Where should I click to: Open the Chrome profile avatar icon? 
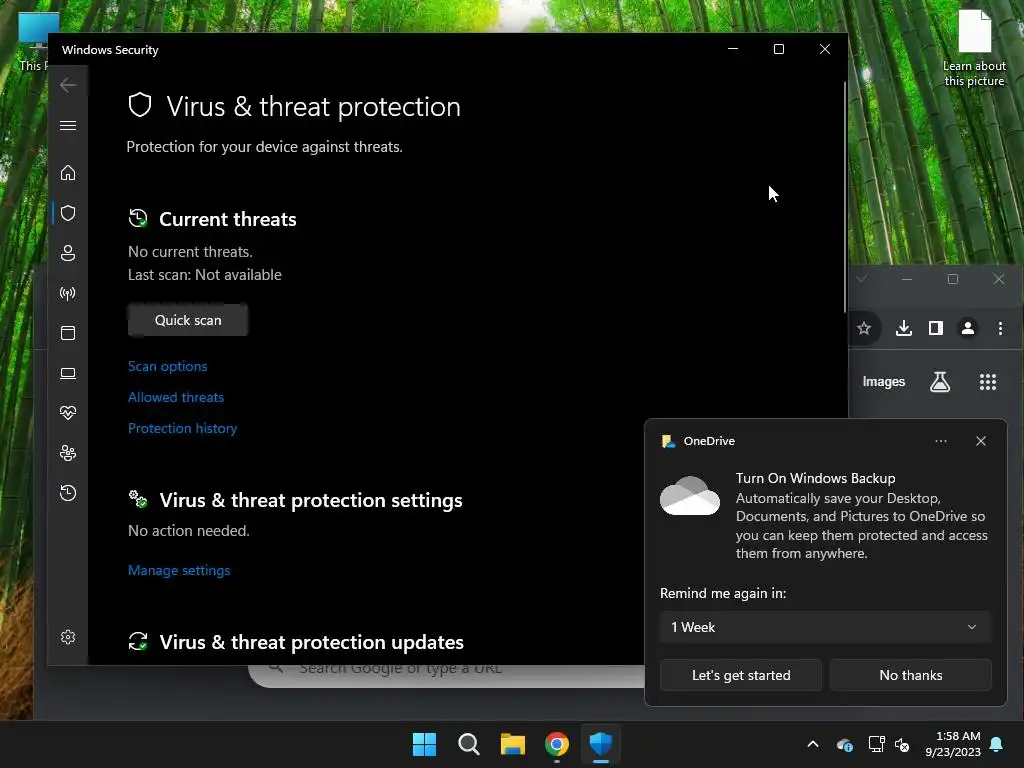[x=968, y=328]
